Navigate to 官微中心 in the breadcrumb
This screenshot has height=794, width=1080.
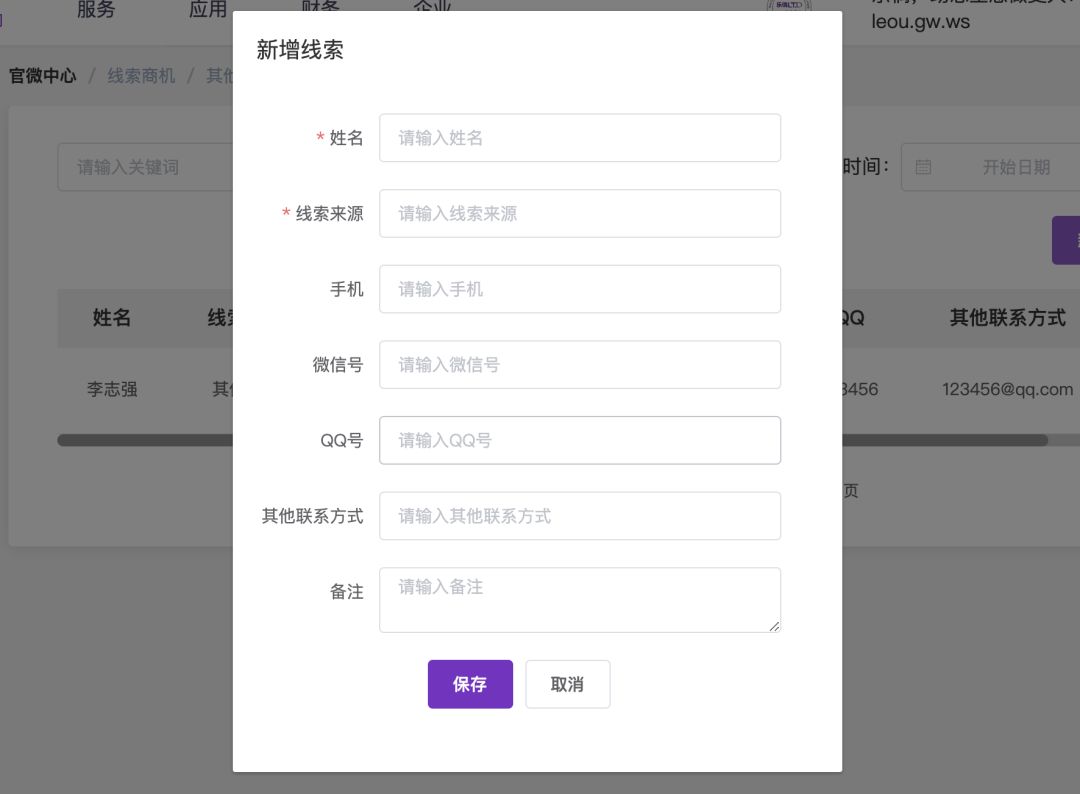pos(43,76)
